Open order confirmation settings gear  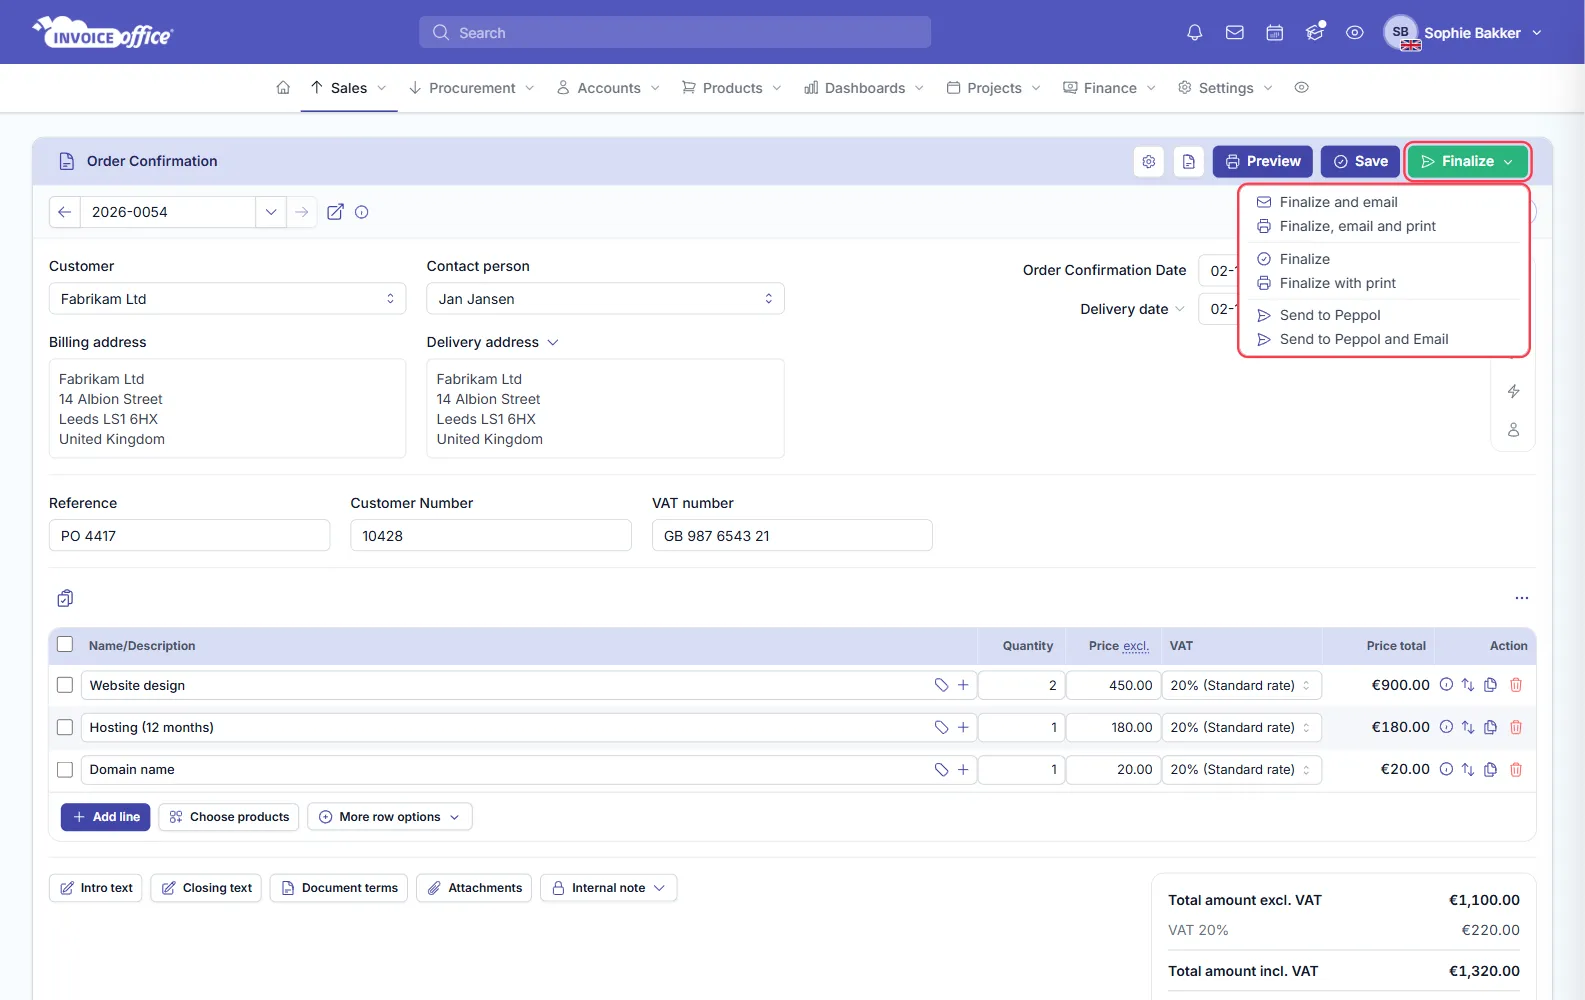pos(1149,161)
